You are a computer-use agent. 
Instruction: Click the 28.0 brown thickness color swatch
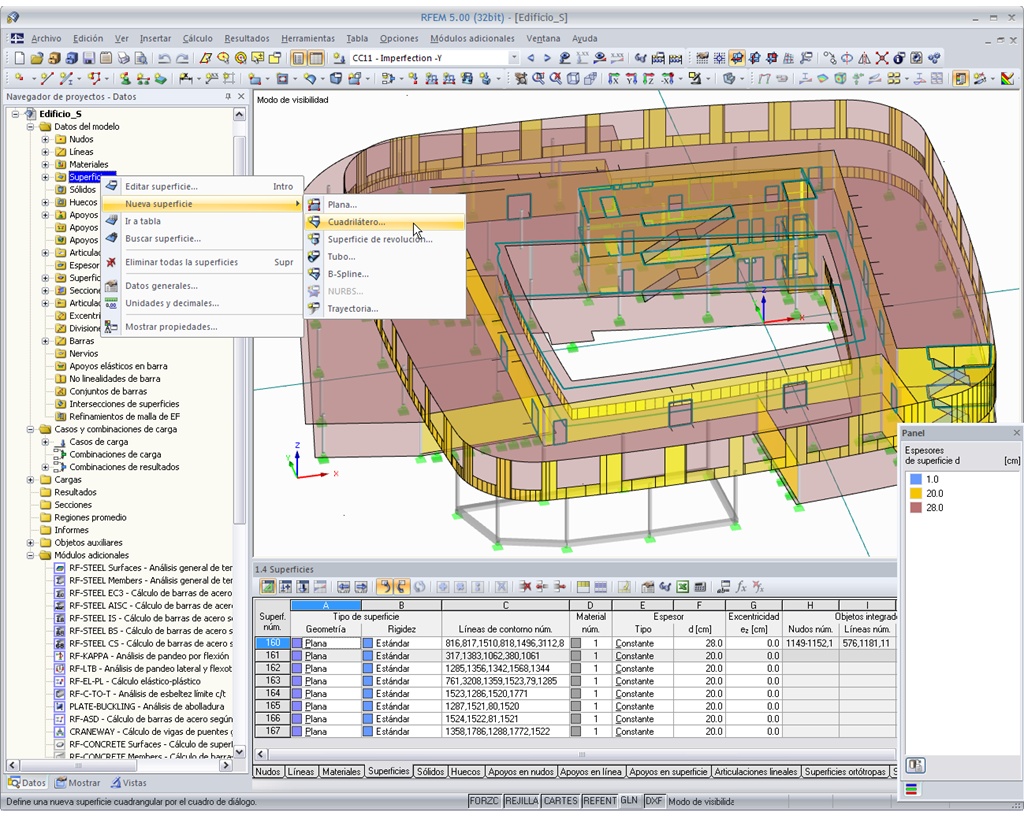pos(916,507)
